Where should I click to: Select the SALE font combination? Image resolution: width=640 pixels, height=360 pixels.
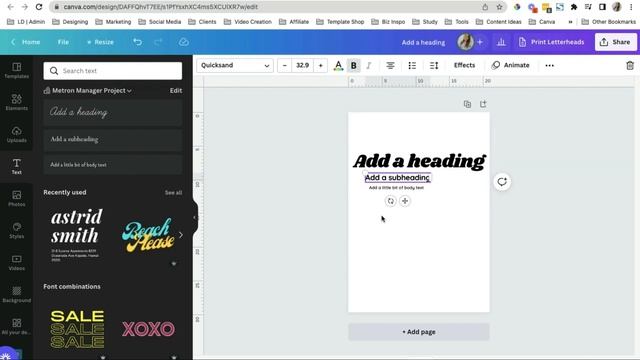click(x=77, y=329)
